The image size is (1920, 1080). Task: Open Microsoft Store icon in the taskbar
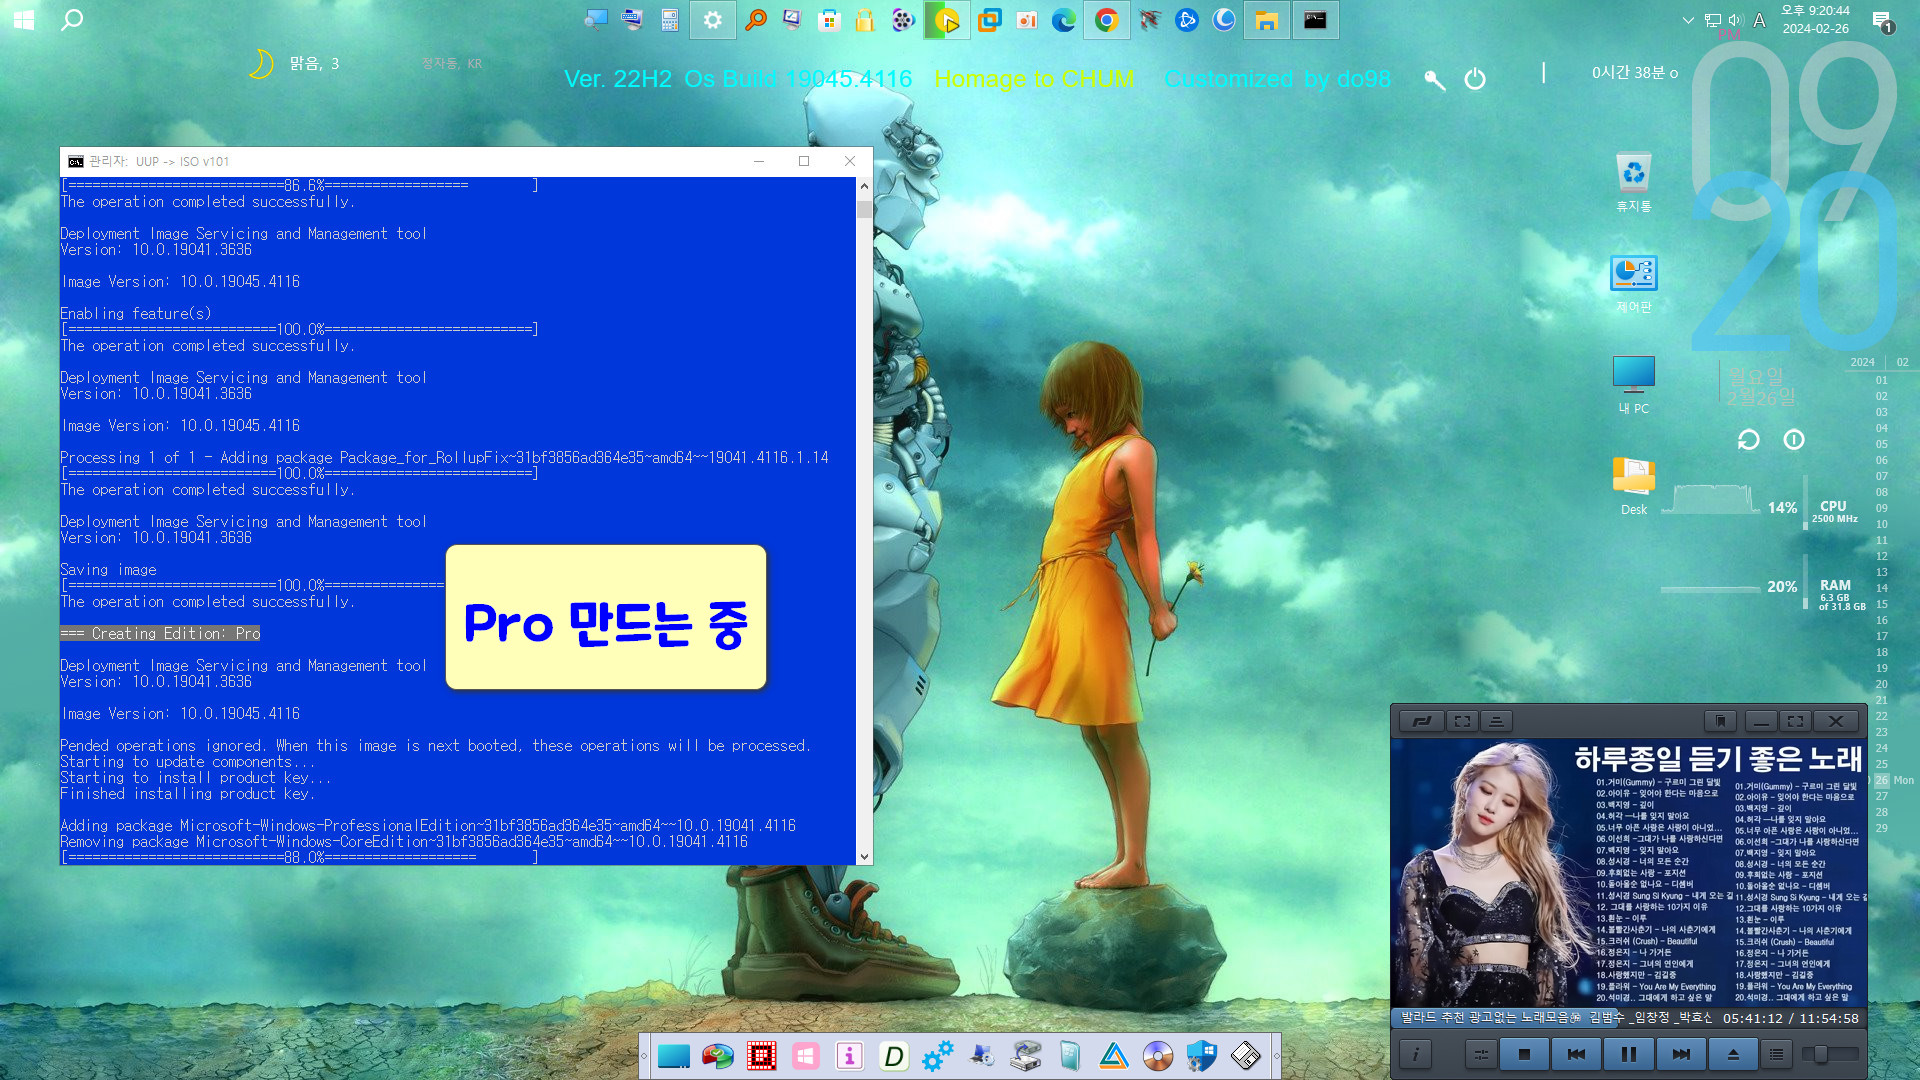click(828, 20)
